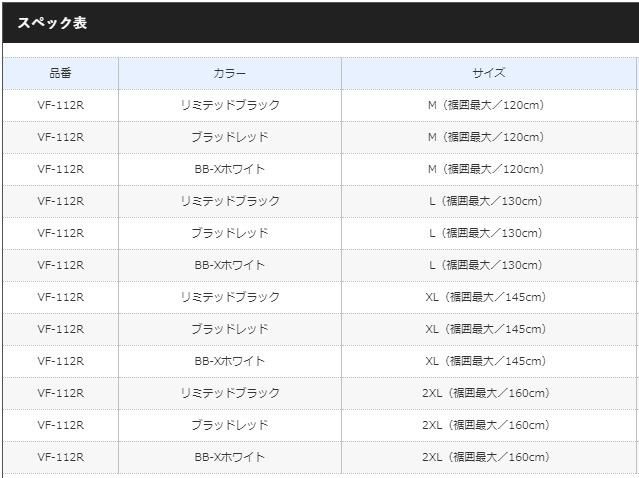Viewport: 639px width, 478px height.
Task: Select ブラッドレッド in the 2XL row
Action: point(229,425)
